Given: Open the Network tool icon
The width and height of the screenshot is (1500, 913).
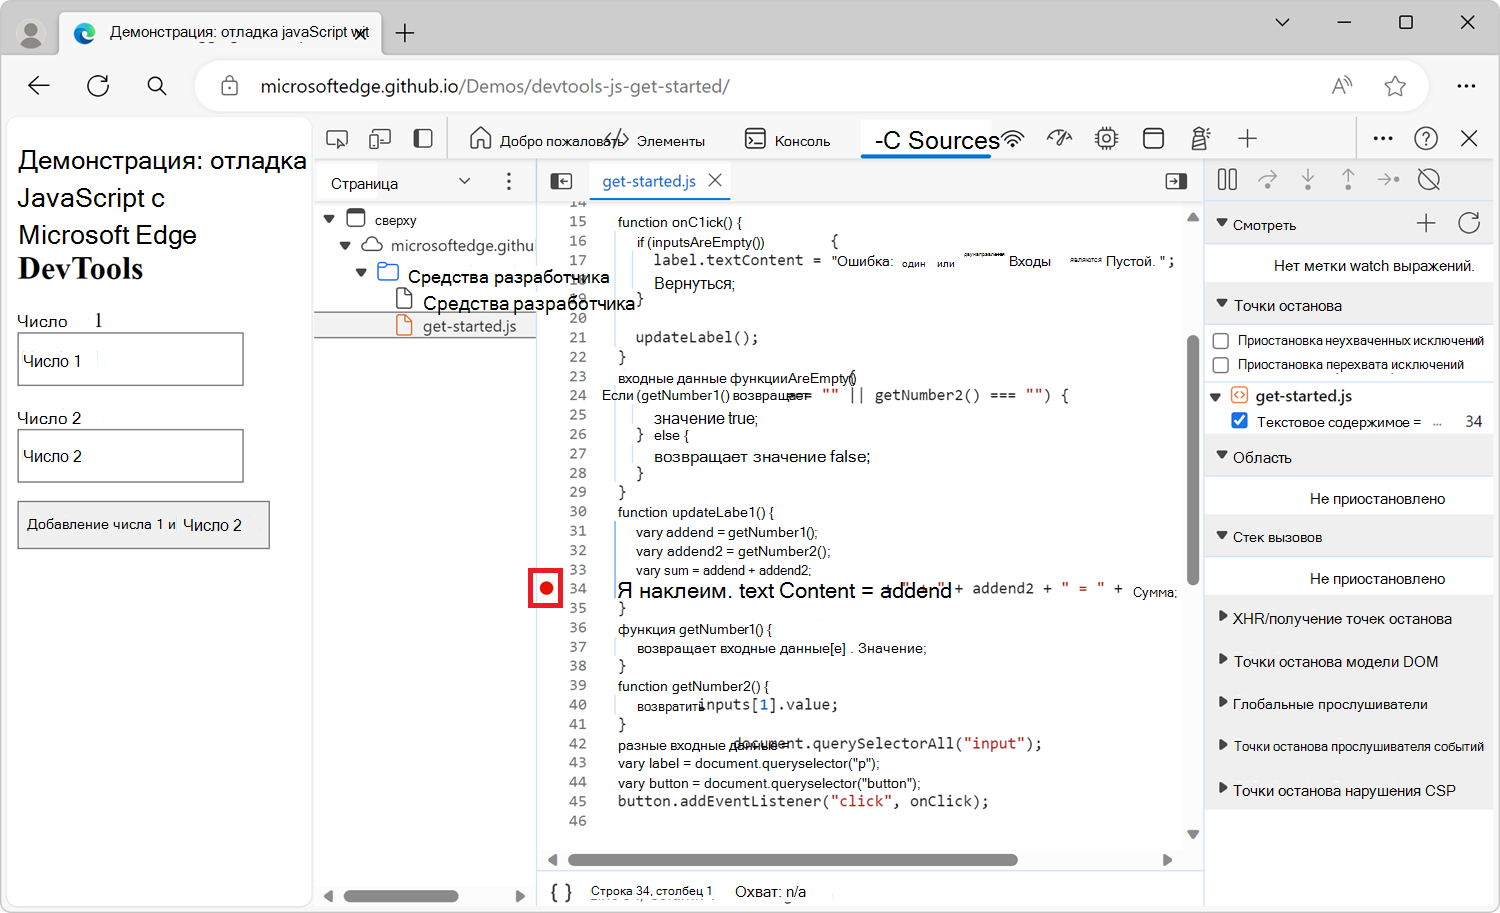Looking at the screenshot, I should pos(1013,139).
